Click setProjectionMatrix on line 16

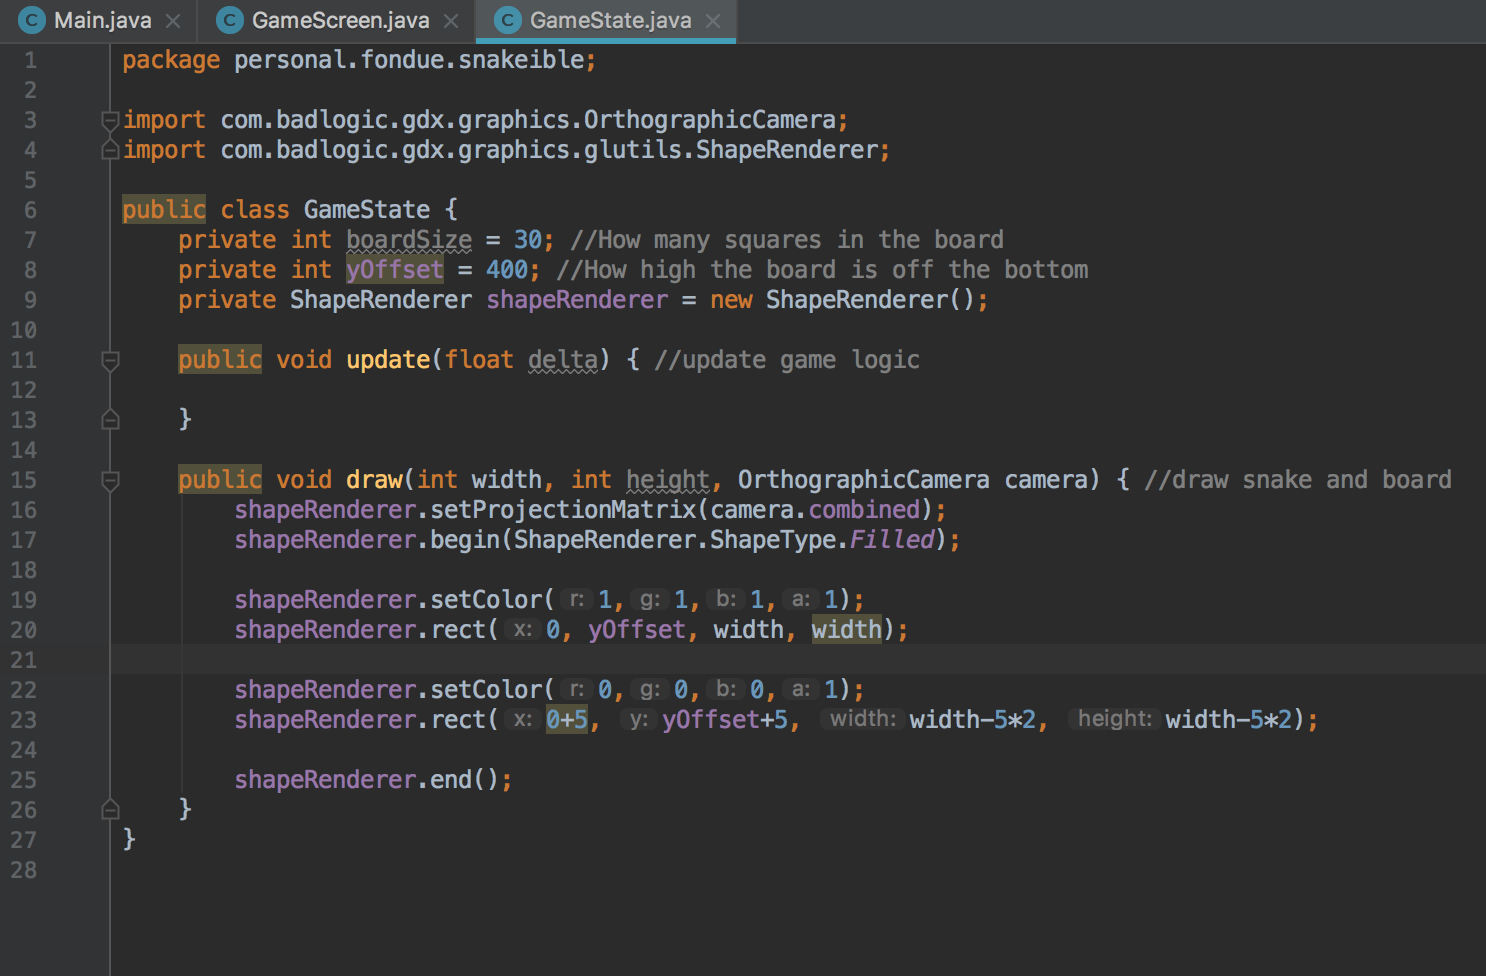[x=563, y=510]
